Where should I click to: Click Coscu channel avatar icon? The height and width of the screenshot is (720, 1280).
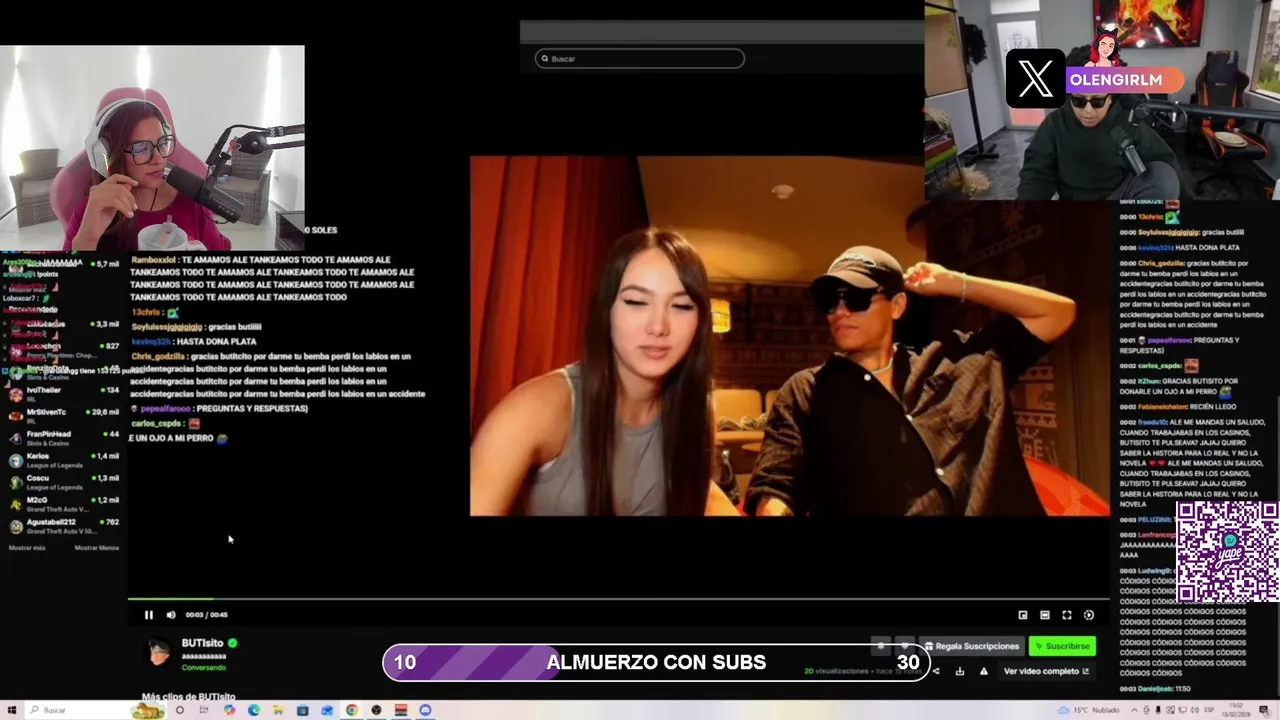point(15,482)
